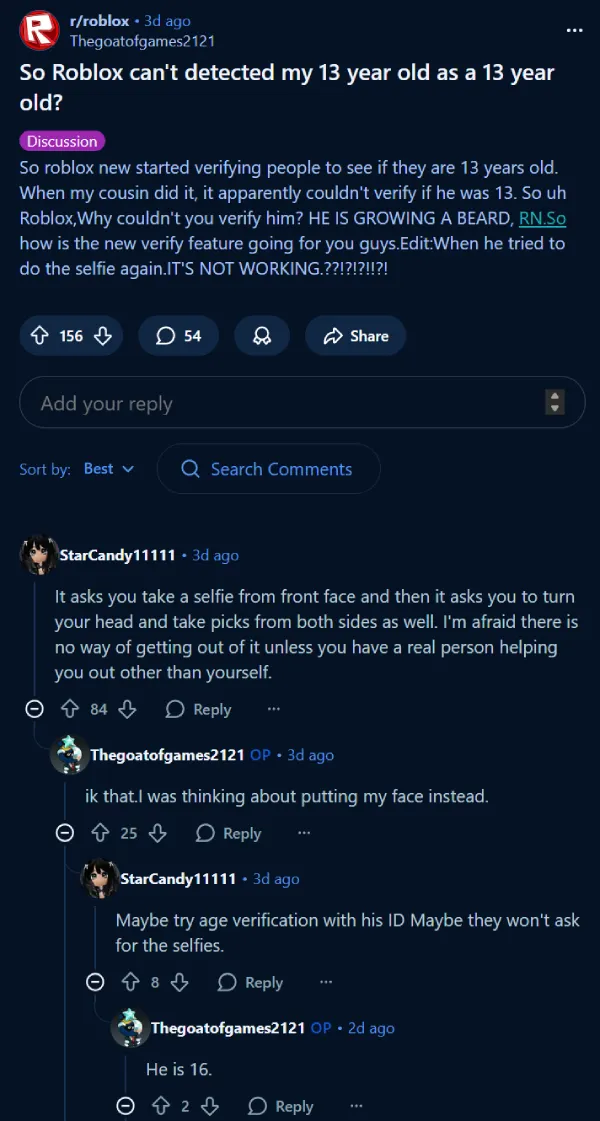The width and height of the screenshot is (600, 1121).
Task: Collapse the "ik that" reply thread
Action: (x=64, y=833)
